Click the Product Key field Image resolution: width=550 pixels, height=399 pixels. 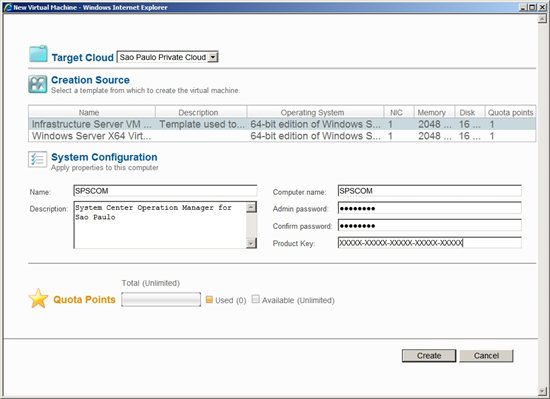point(430,243)
